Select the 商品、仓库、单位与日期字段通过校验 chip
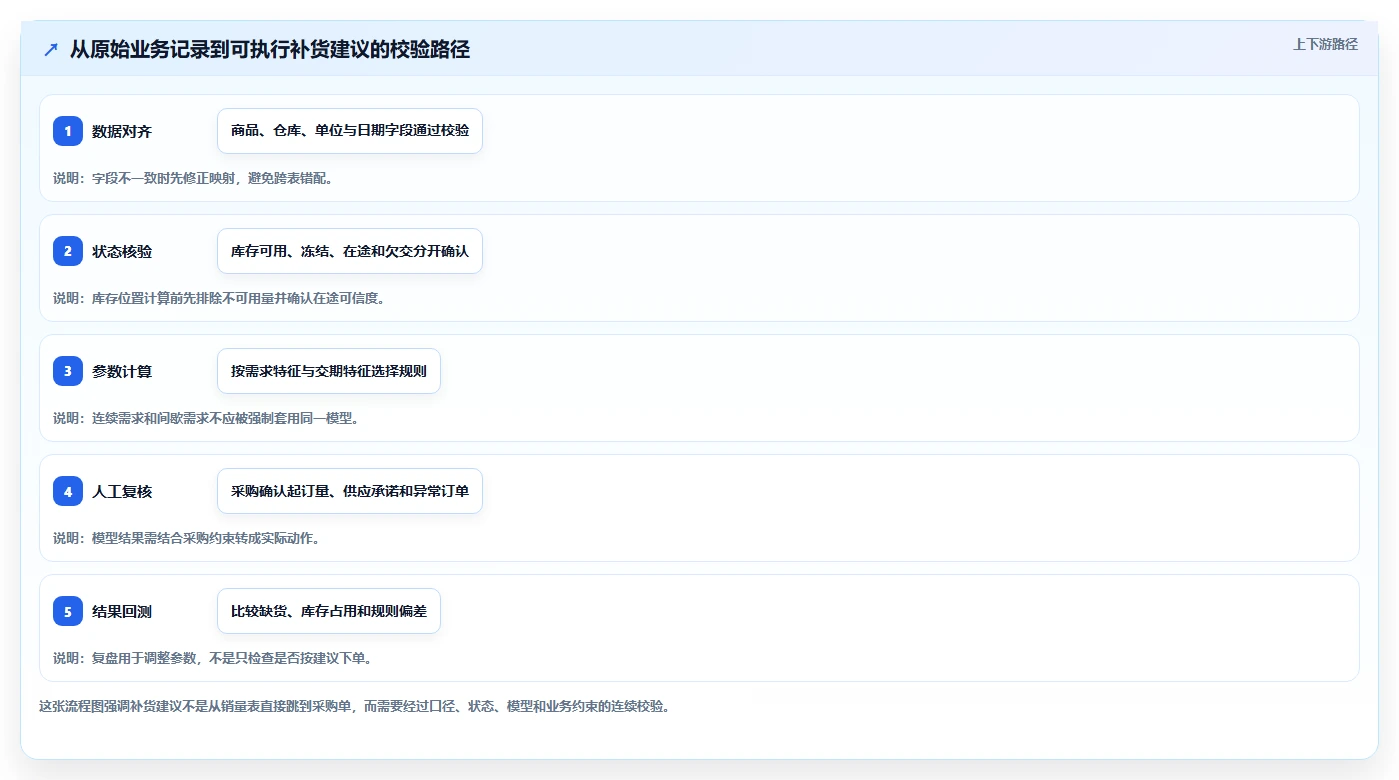The image size is (1399, 780). (x=350, y=131)
